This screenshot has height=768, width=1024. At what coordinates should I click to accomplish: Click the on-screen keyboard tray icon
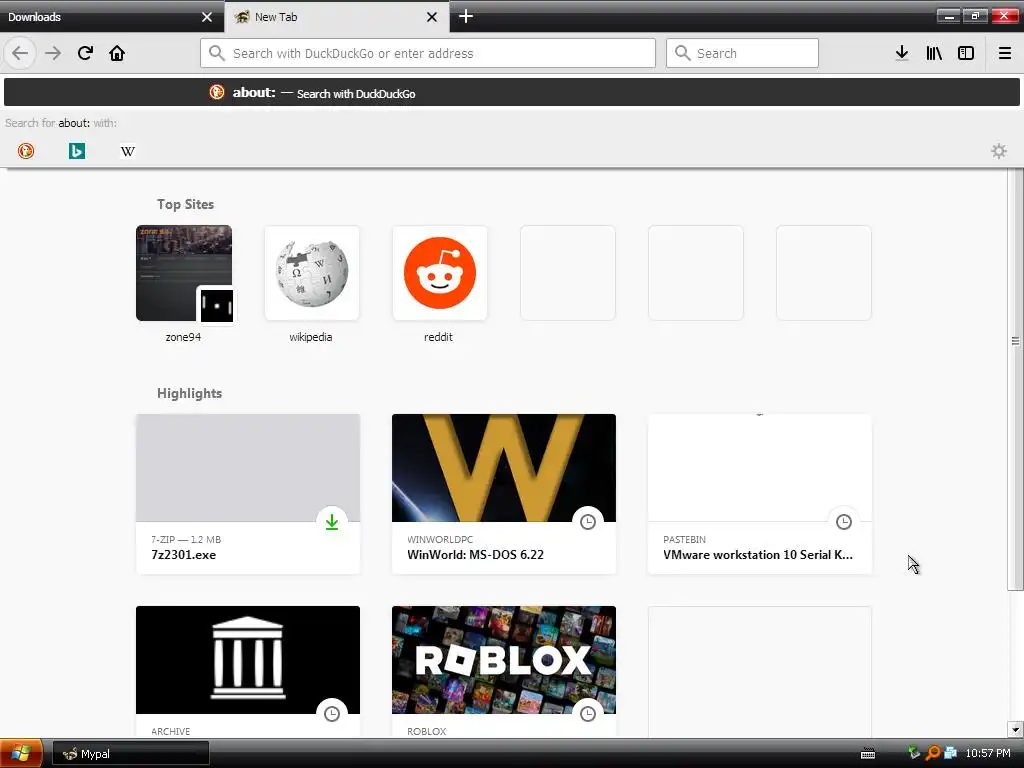[868, 754]
